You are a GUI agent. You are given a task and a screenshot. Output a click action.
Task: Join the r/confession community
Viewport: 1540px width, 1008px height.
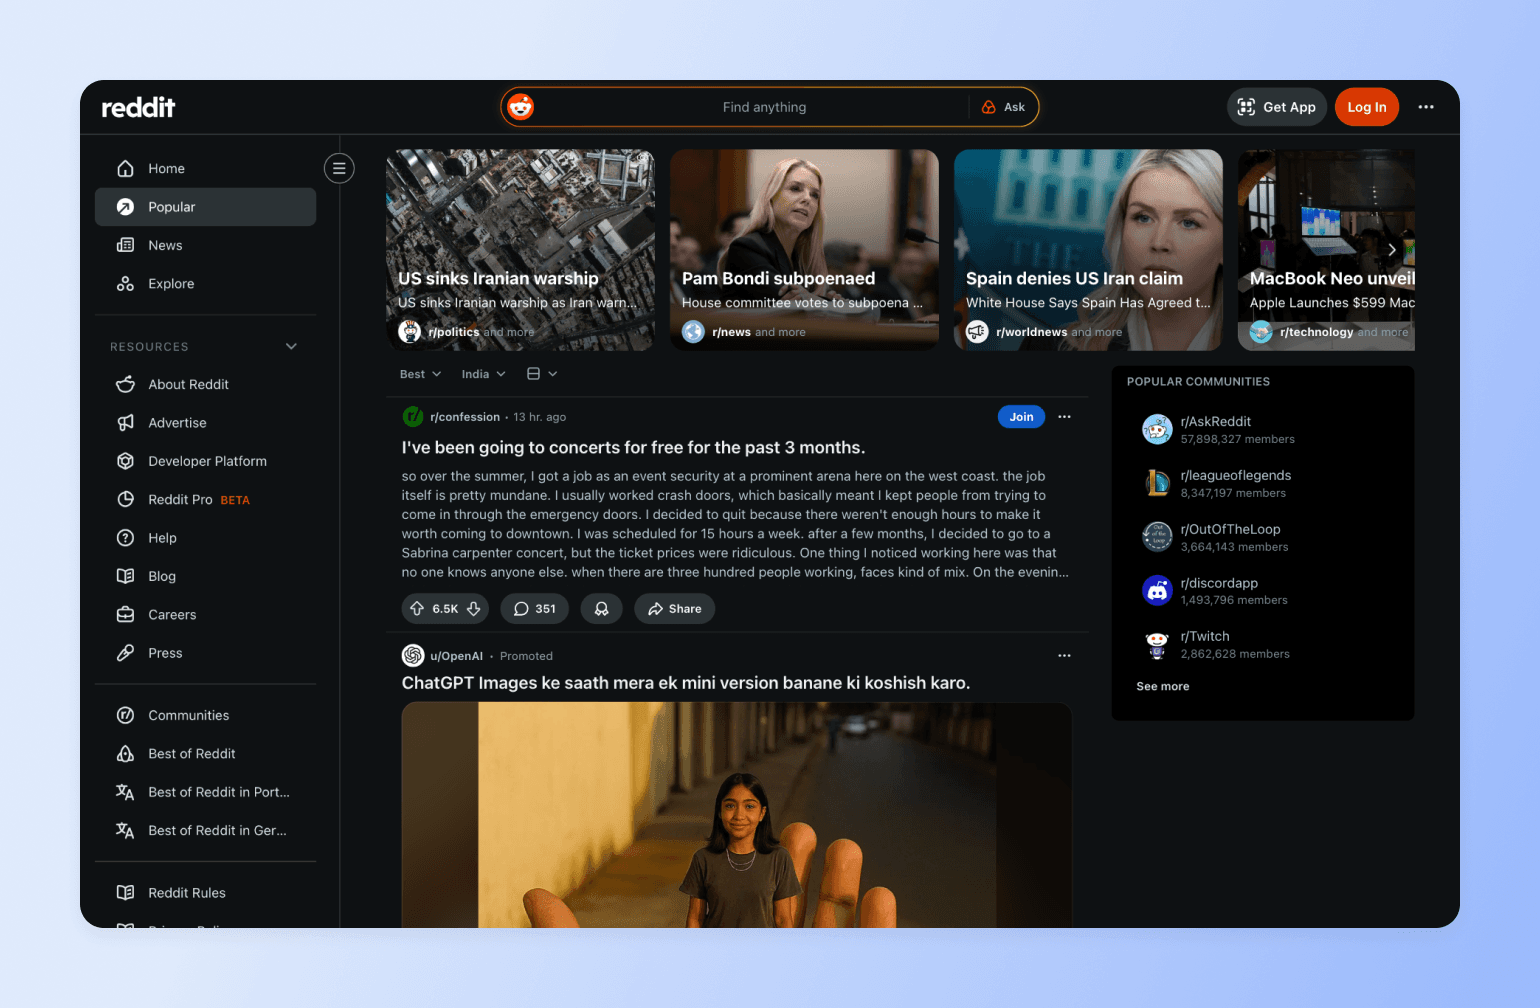[1021, 416]
